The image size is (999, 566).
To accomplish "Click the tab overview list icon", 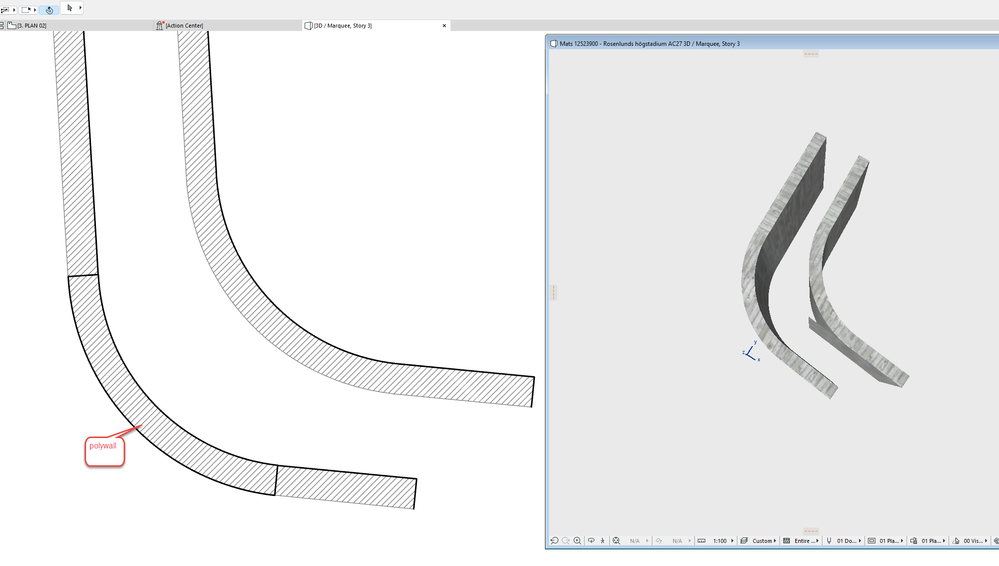I will [2, 25].
